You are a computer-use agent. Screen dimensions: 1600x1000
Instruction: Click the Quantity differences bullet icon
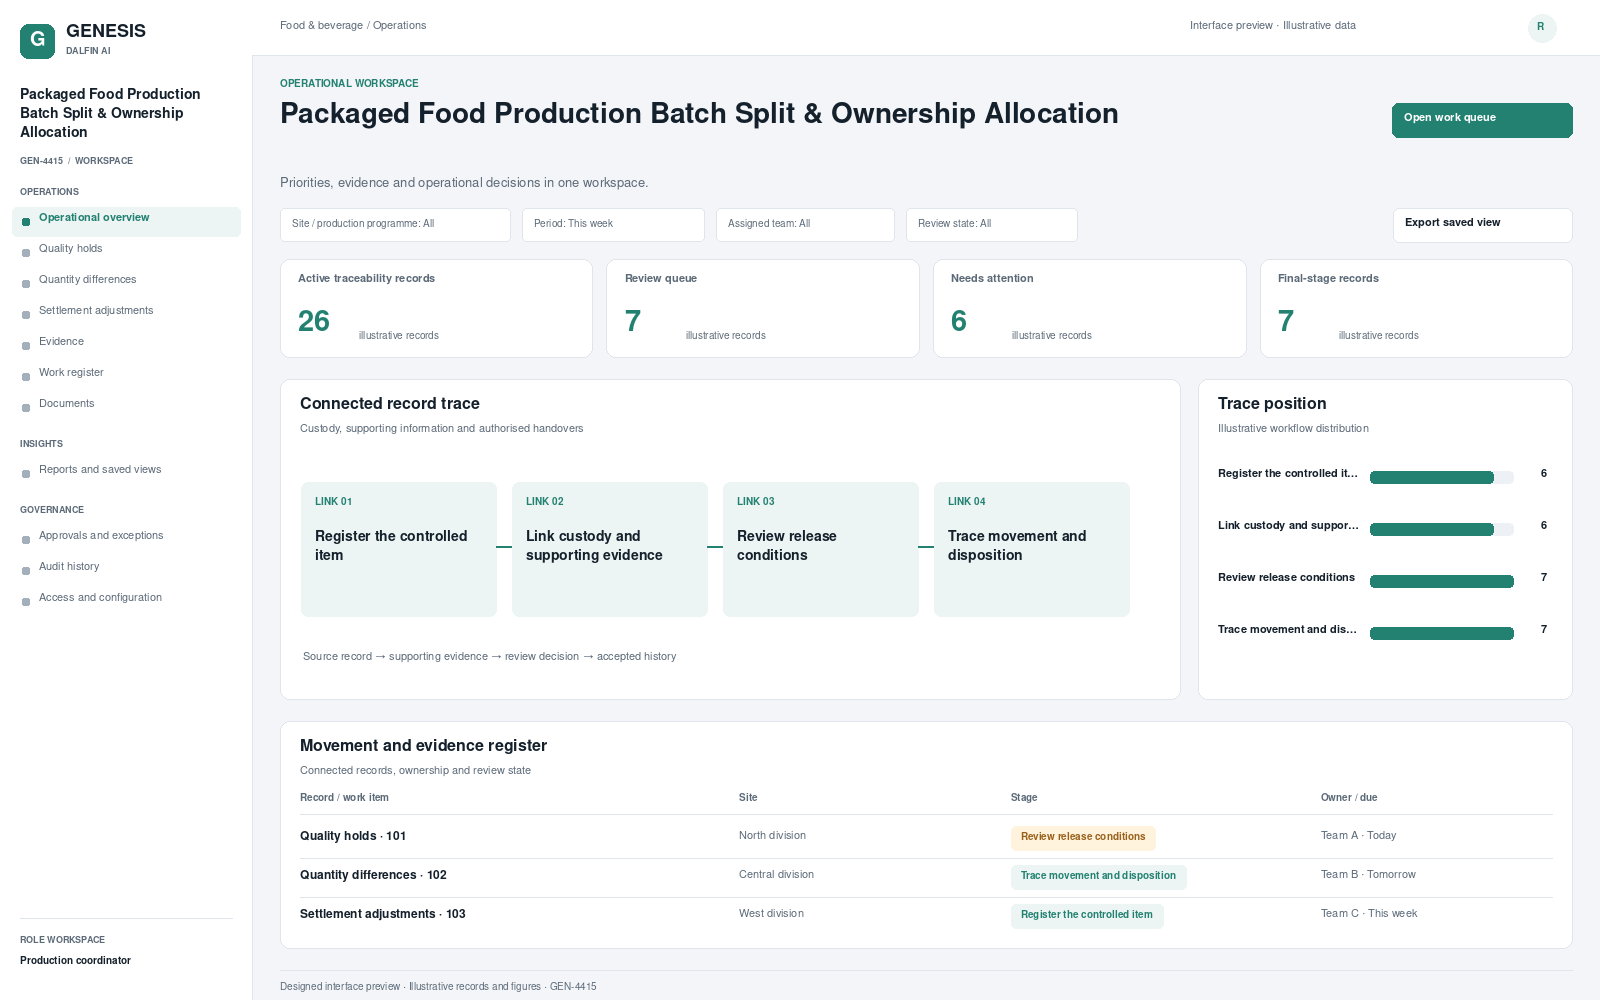tap(26, 284)
